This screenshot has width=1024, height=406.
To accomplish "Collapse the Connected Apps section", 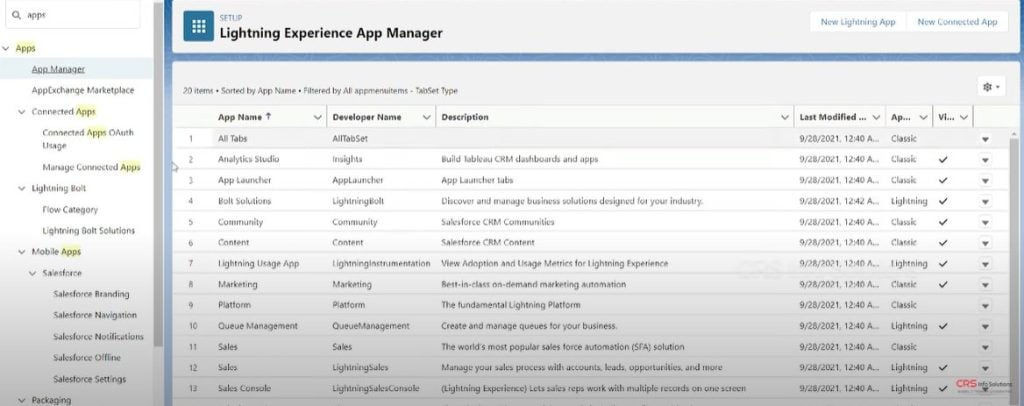I will (22, 112).
